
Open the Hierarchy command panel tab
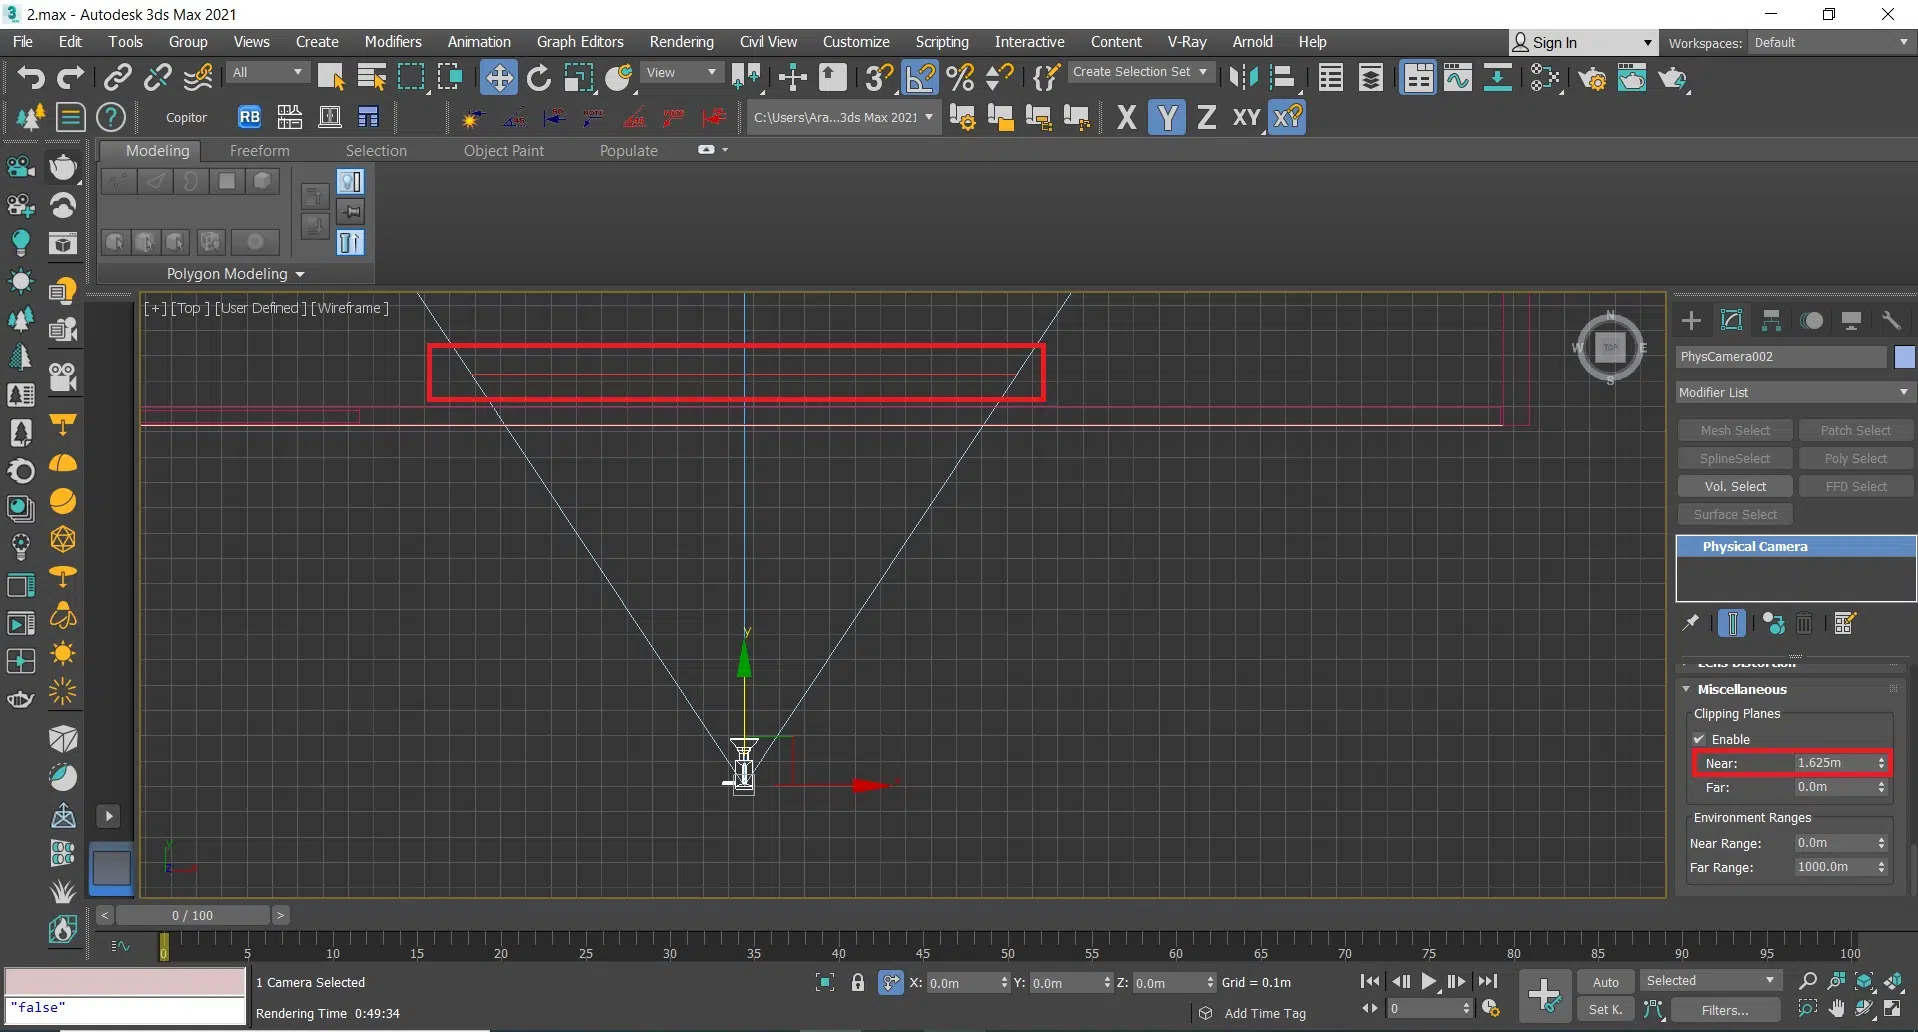1771,320
